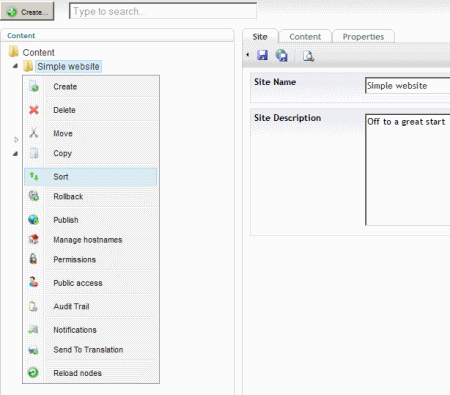Collapse the expanded child node arrow below
The width and height of the screenshot is (450, 395).
15,154
